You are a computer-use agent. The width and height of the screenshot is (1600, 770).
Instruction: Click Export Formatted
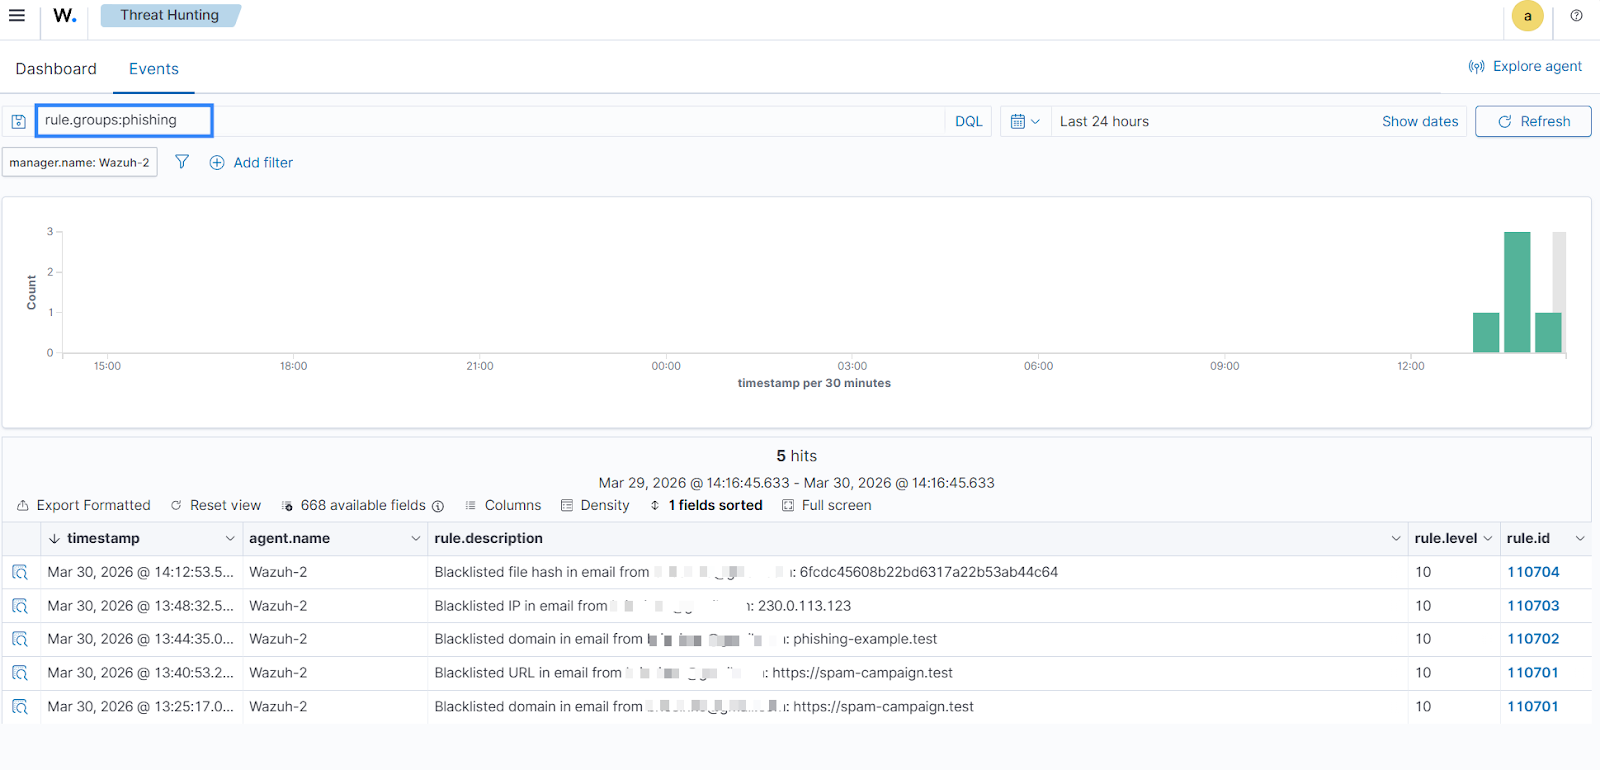pyautogui.click(x=84, y=505)
